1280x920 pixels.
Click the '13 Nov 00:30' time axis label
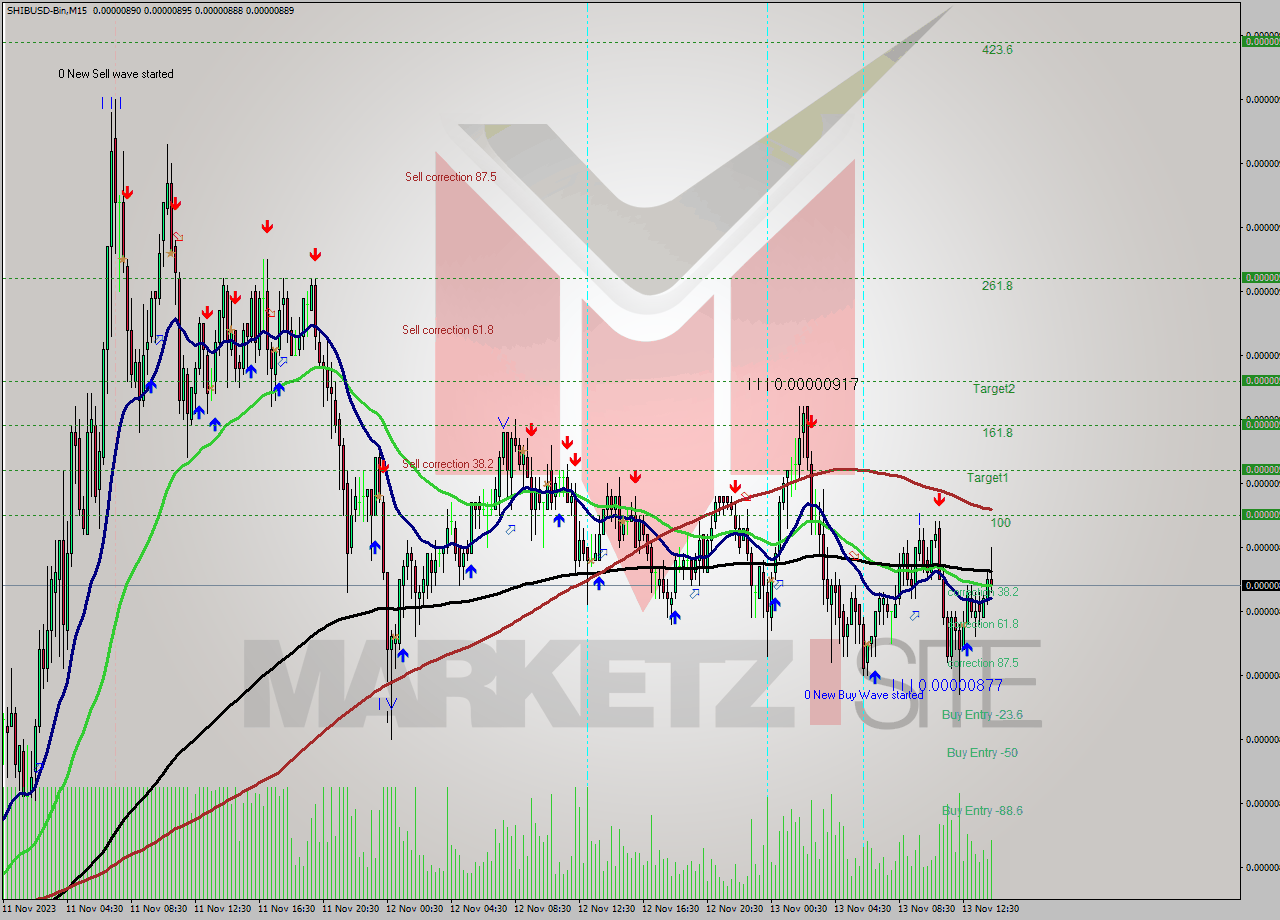tap(798, 909)
